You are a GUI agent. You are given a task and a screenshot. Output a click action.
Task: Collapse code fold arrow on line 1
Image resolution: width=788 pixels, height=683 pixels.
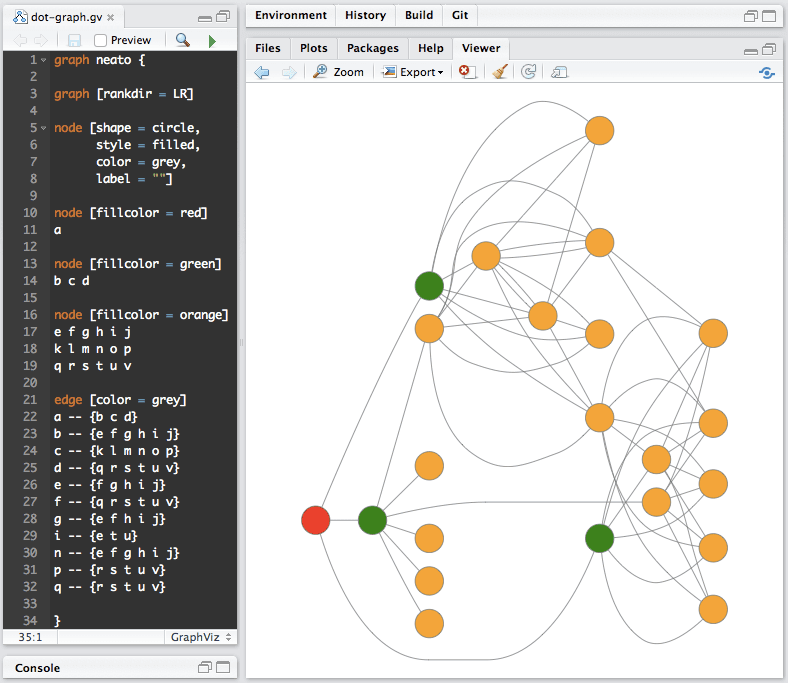pos(44,60)
